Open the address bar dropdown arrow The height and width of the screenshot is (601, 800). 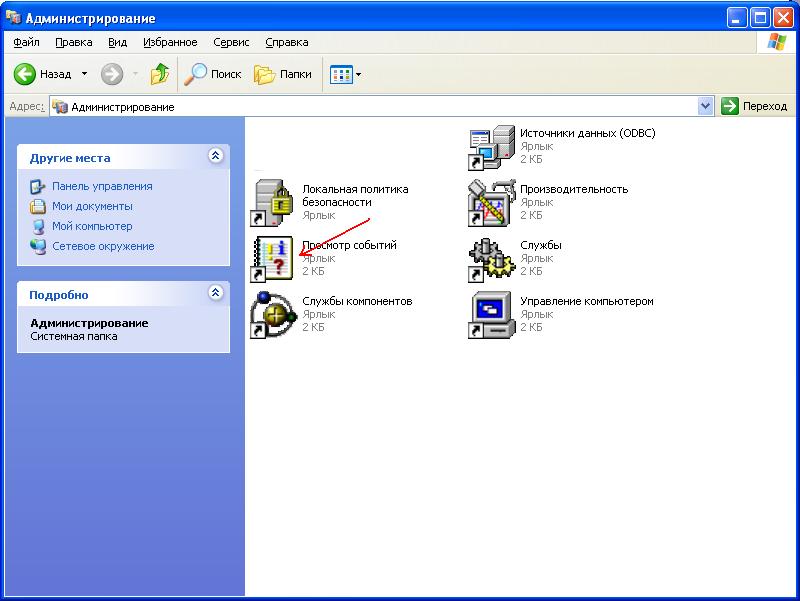(x=705, y=106)
